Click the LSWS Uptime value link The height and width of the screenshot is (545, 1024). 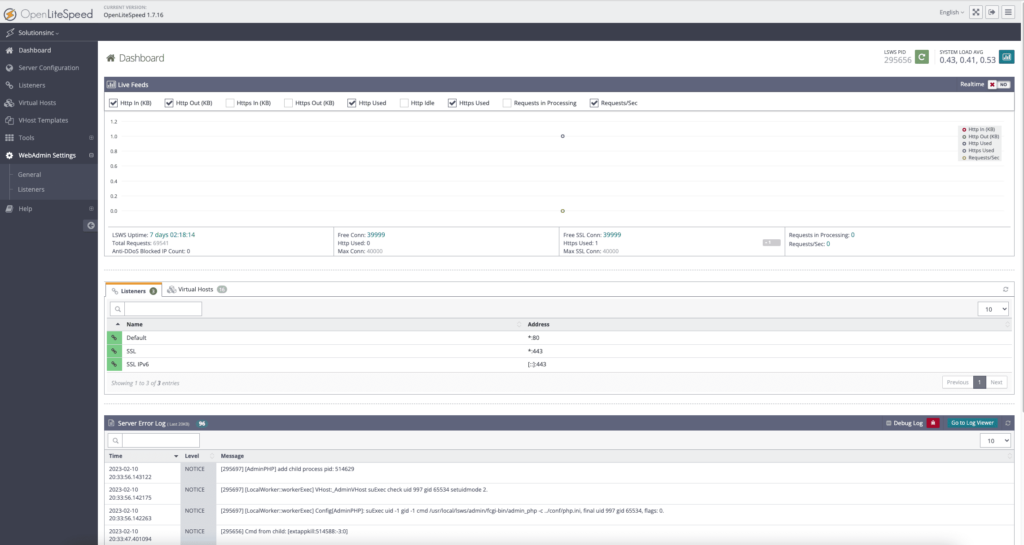pyautogui.click(x=172, y=235)
